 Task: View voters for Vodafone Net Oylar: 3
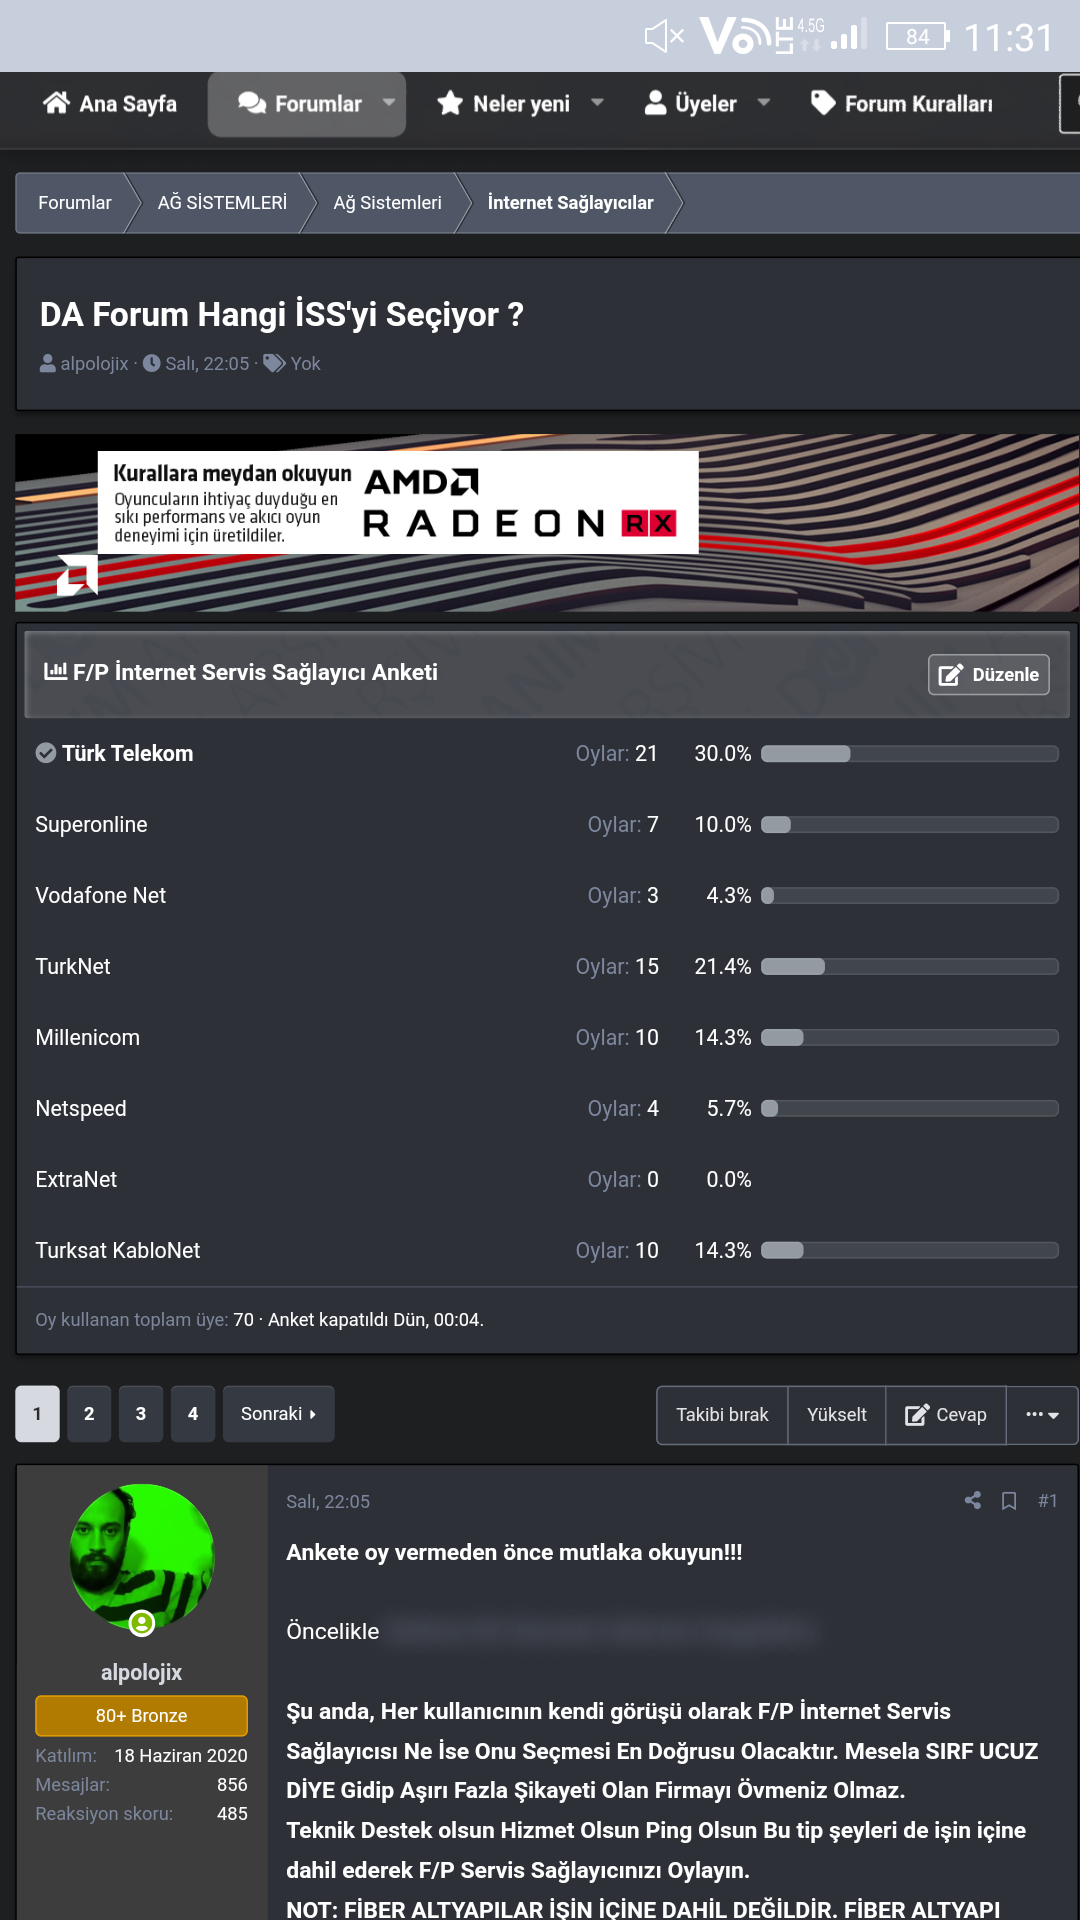623,896
